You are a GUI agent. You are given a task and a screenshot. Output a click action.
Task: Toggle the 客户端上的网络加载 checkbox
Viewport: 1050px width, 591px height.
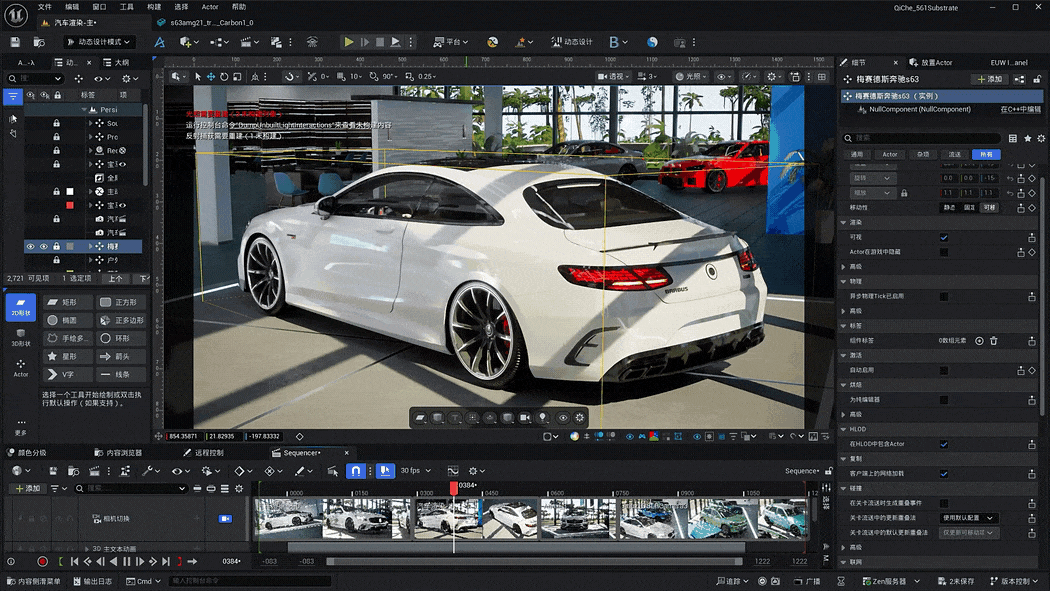pos(944,474)
